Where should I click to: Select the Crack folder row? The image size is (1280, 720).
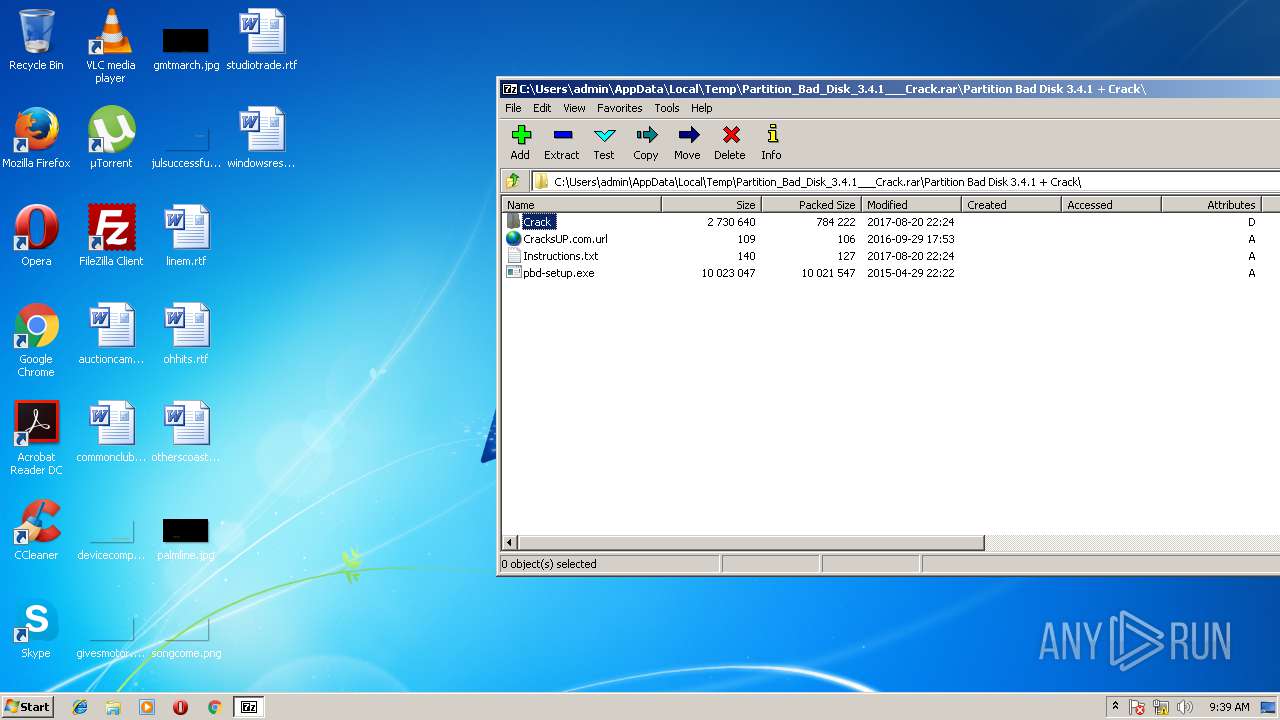pos(890,222)
